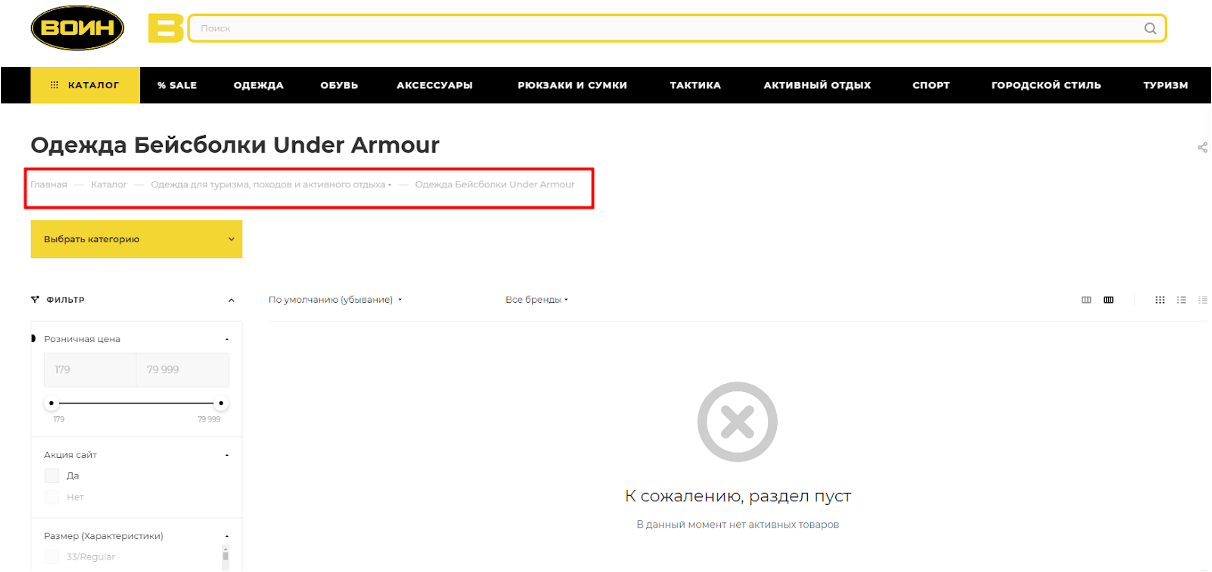Open the ВОИН logo home link
This screenshot has width=1212, height=572.
coord(77,28)
